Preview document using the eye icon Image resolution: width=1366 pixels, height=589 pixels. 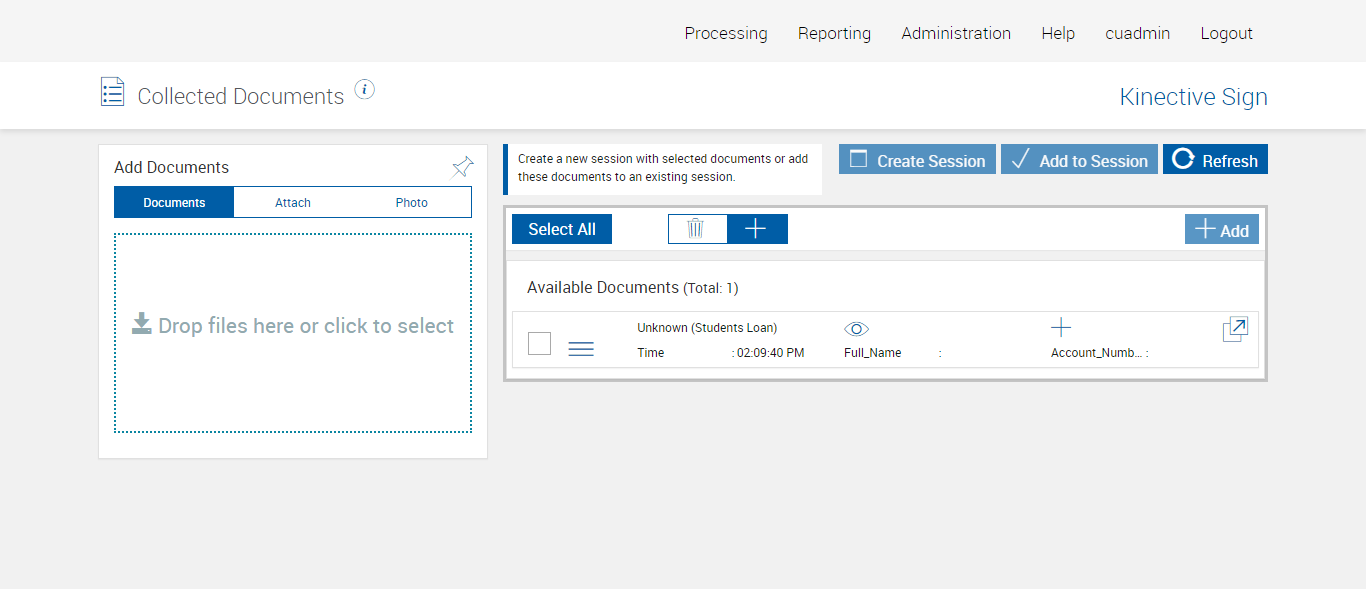pyautogui.click(x=856, y=329)
